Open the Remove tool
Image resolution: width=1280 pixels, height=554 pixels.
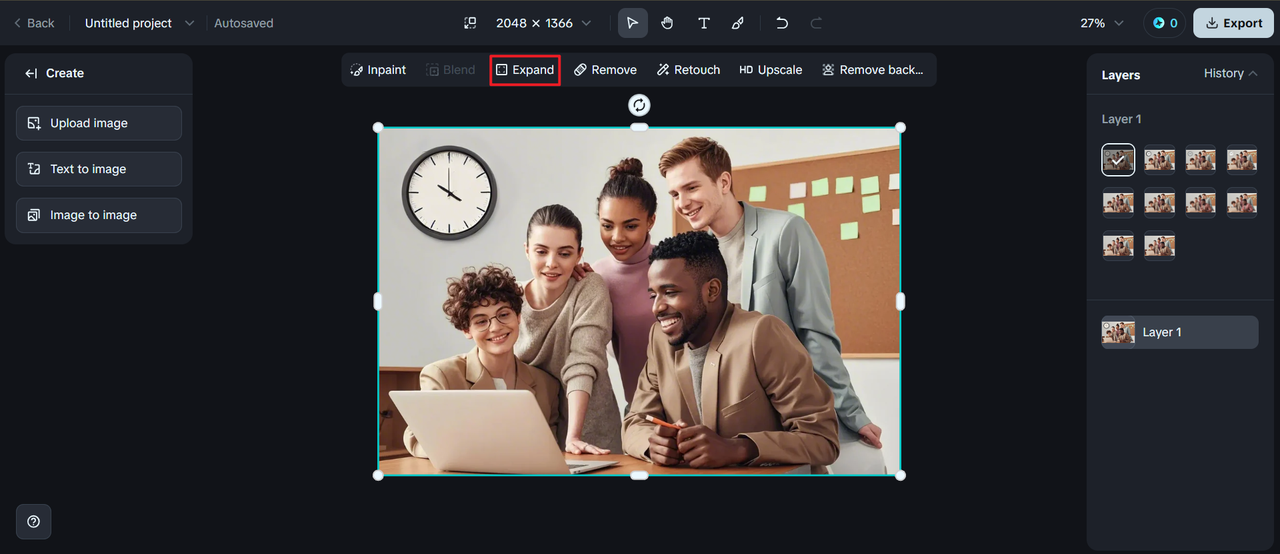click(605, 70)
